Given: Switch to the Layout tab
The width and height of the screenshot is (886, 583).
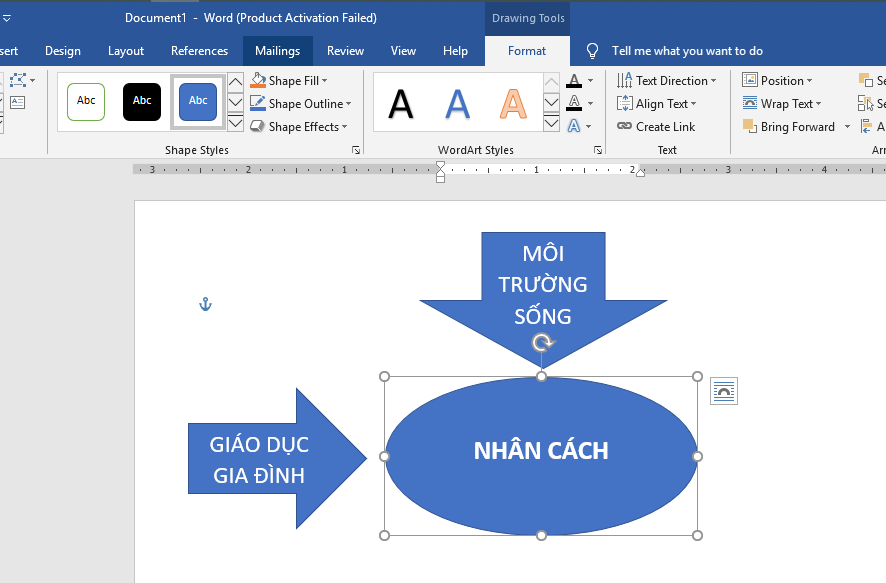Looking at the screenshot, I should pos(126,51).
